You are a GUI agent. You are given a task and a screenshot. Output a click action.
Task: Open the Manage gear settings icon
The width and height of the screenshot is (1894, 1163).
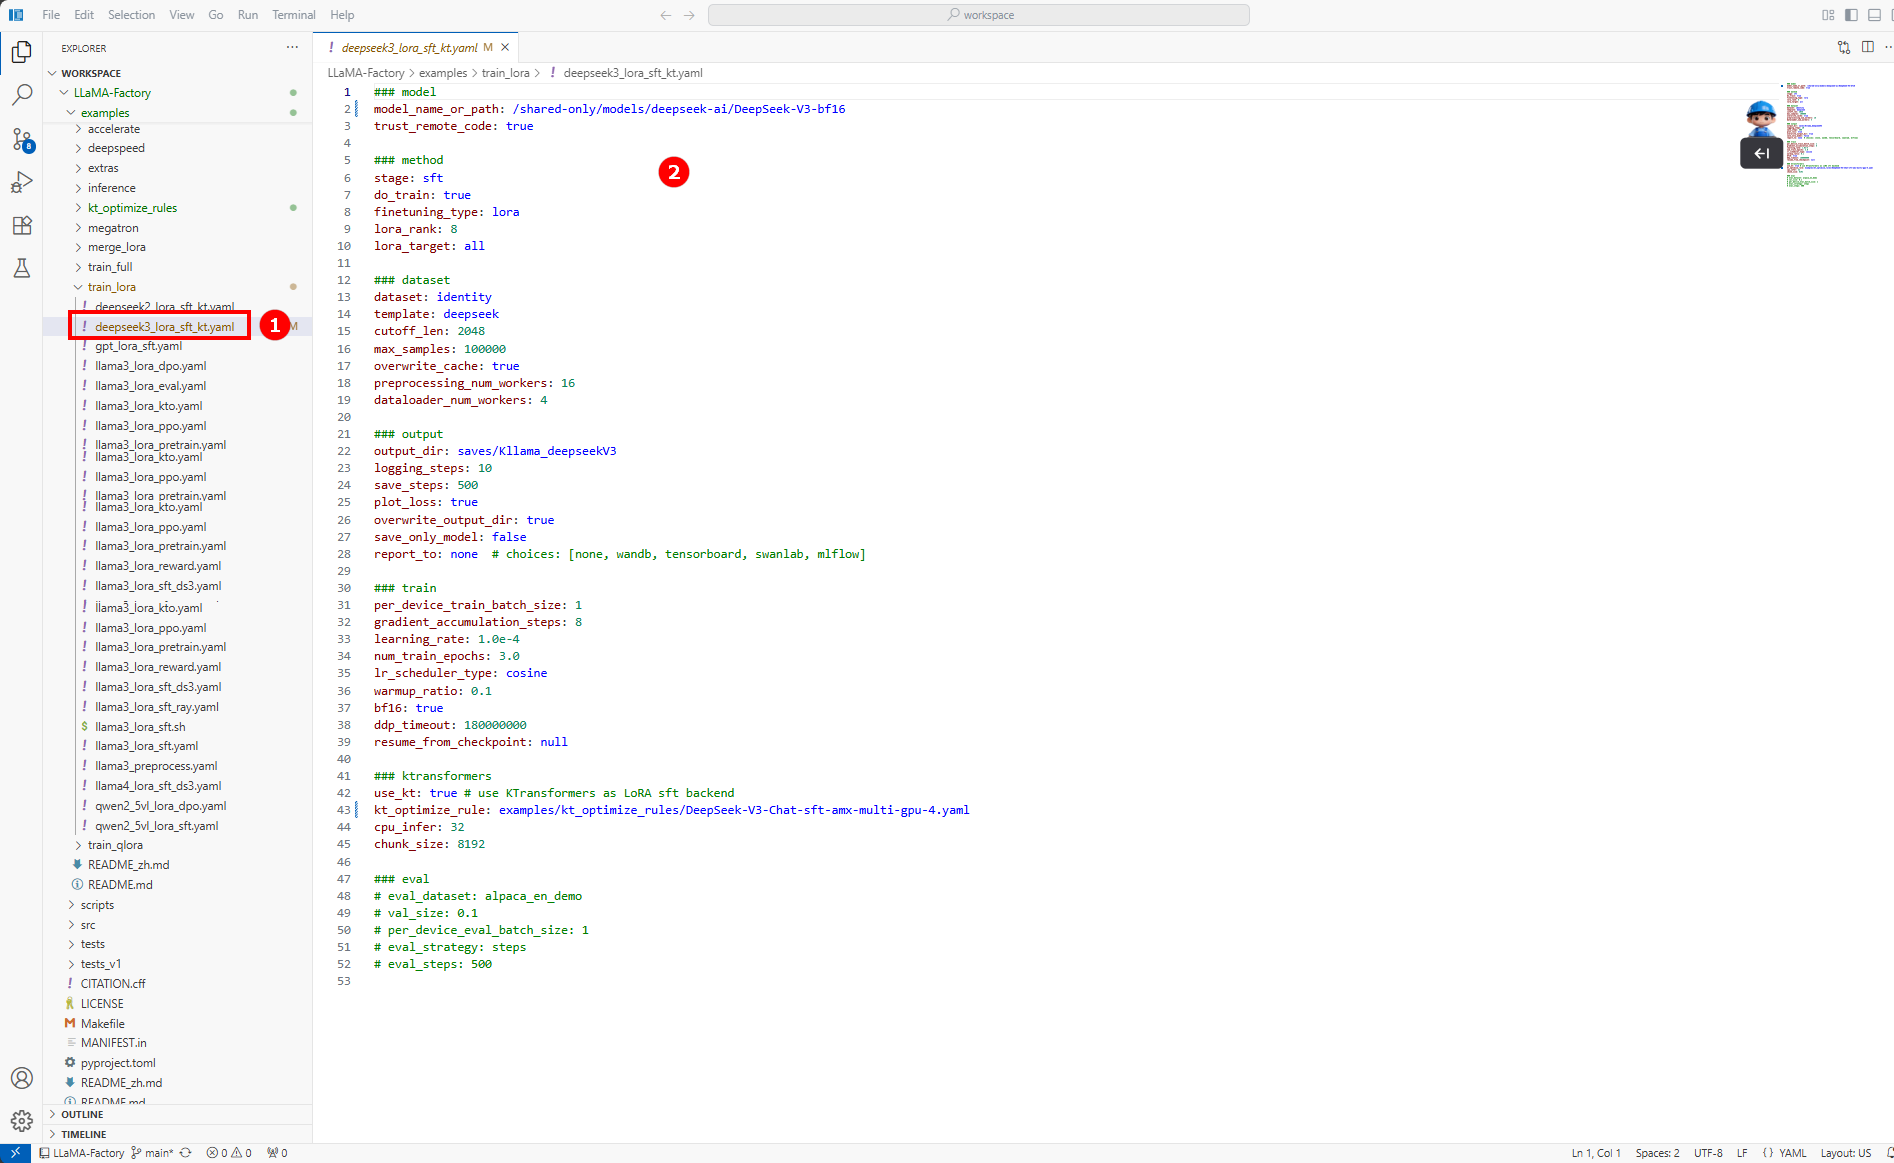click(x=22, y=1121)
